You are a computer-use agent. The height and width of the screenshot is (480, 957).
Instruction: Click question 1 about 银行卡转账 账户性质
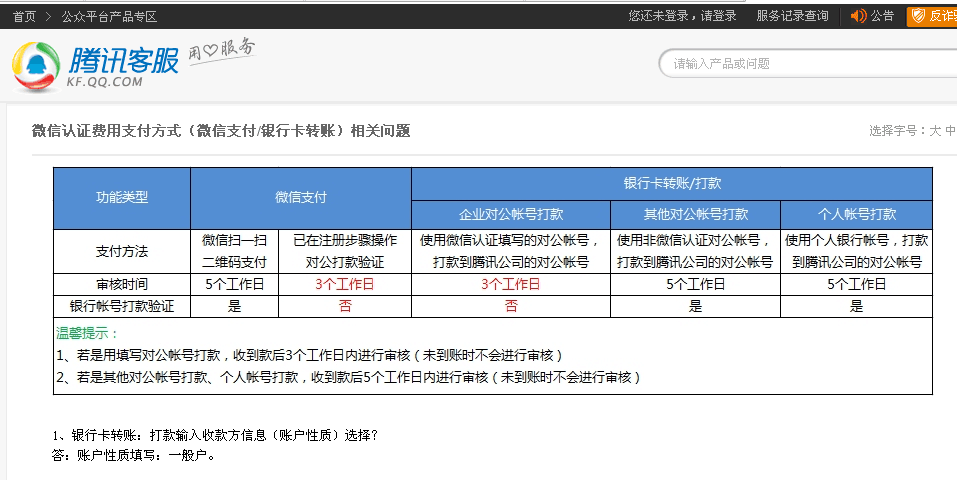(x=215, y=435)
